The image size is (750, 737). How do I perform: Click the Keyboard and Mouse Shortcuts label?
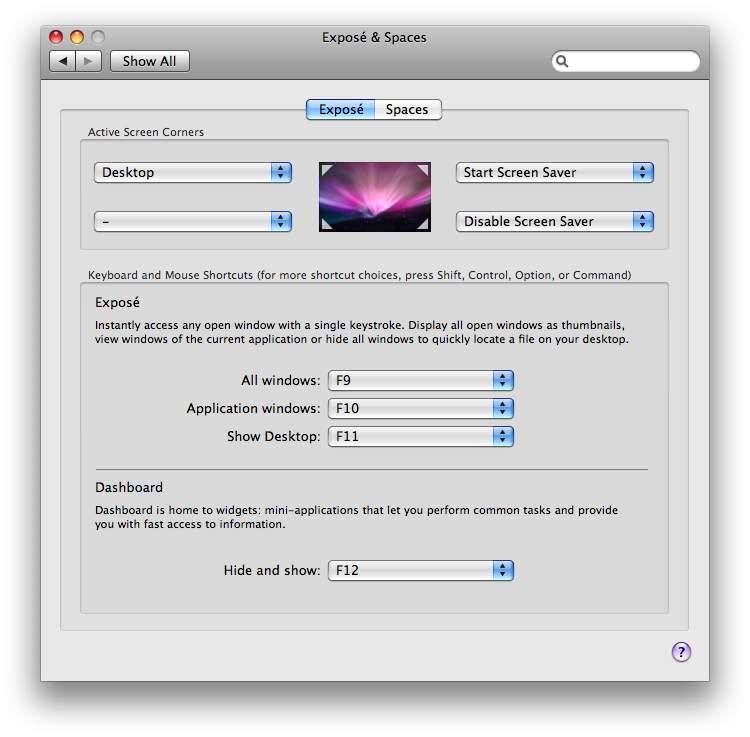tap(360, 275)
